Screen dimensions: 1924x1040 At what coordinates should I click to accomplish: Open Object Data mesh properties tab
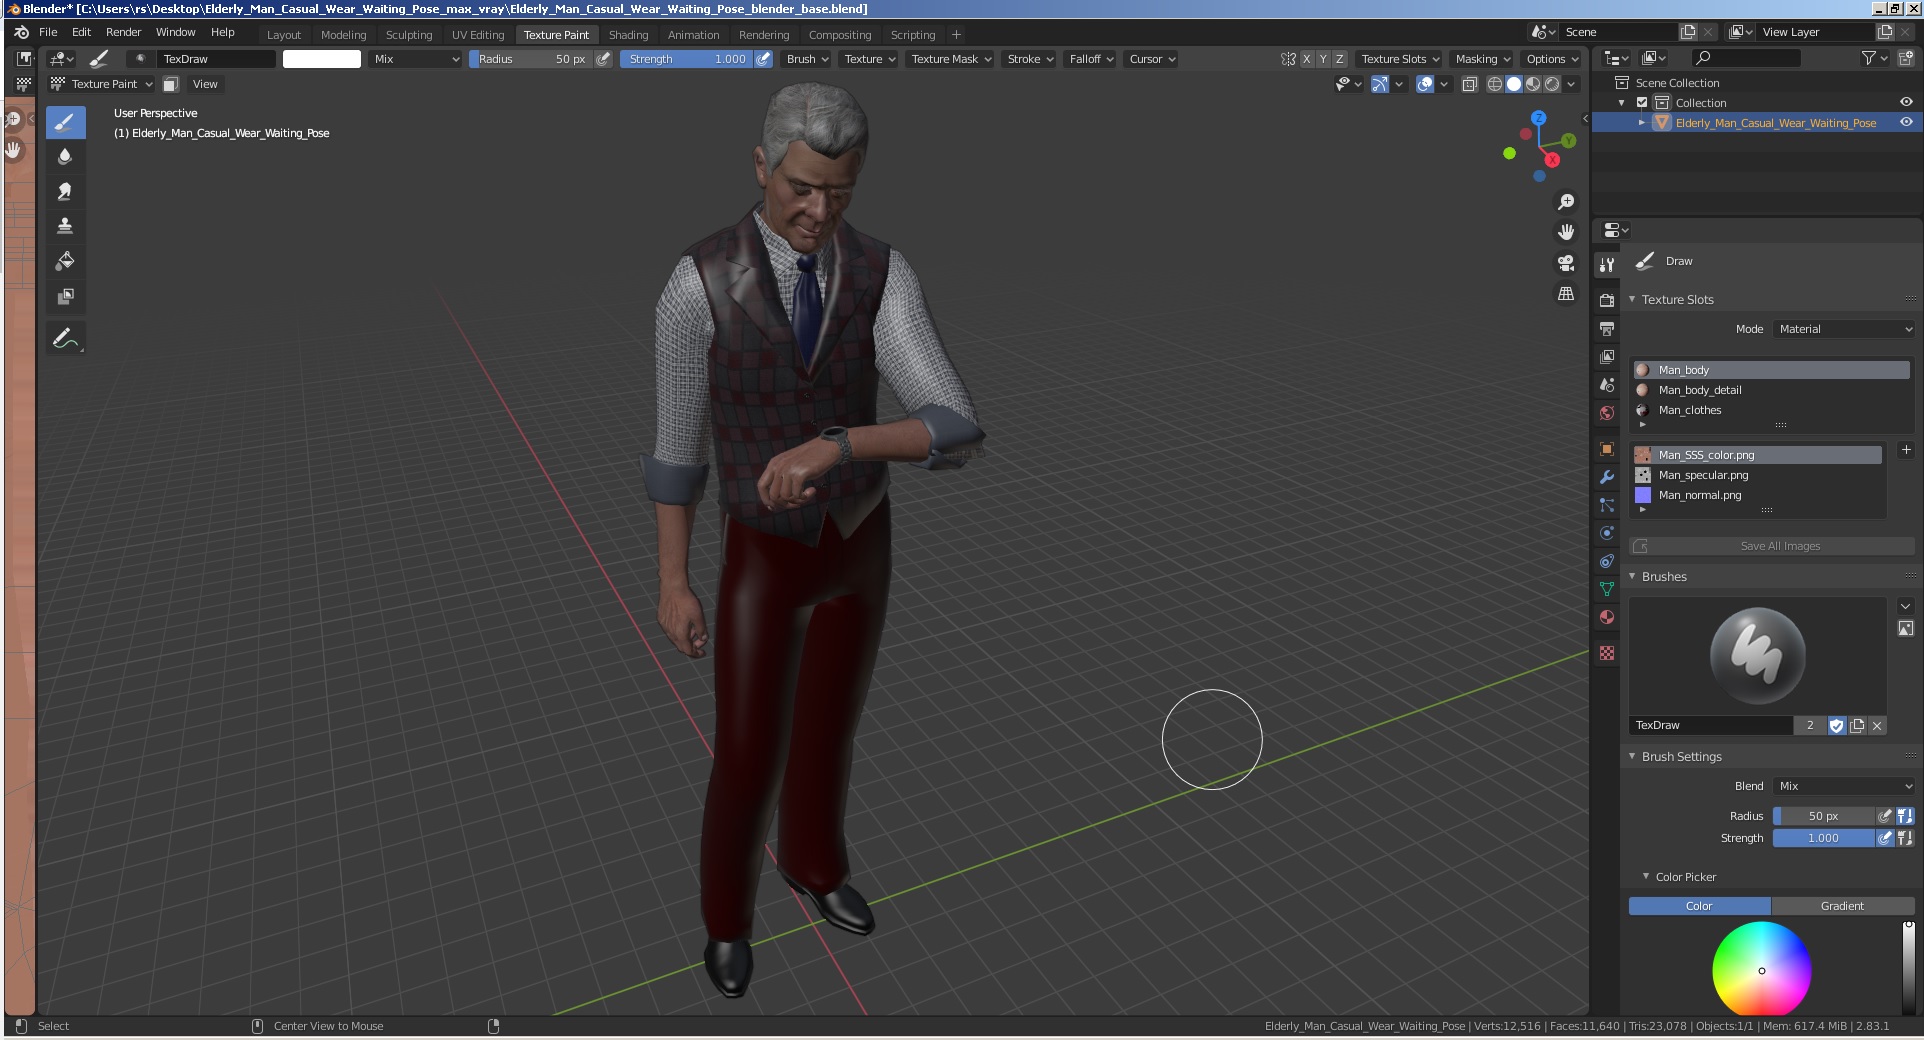[1607, 589]
